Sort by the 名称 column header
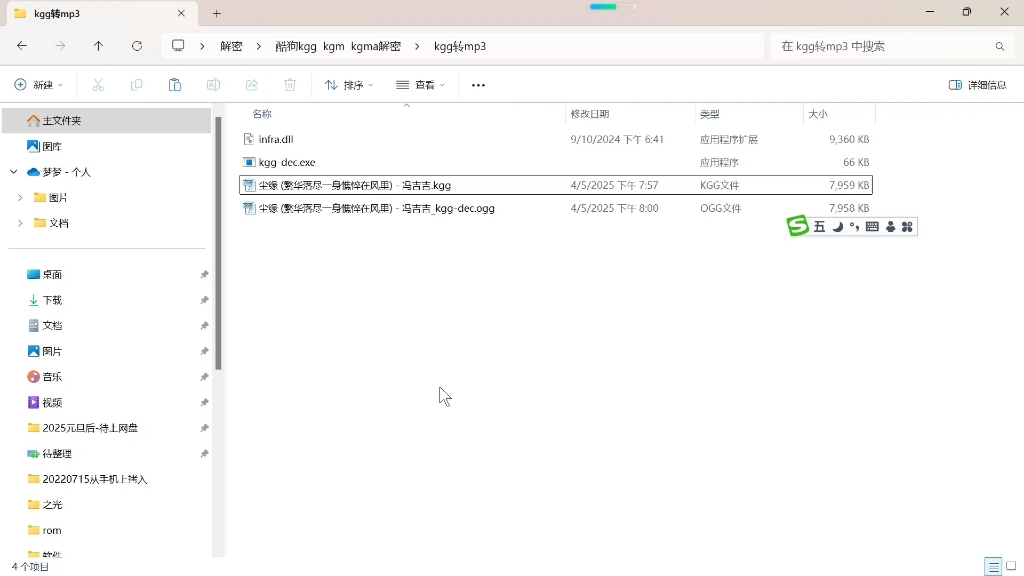Screen dimensions: 1024x576 [x=262, y=114]
